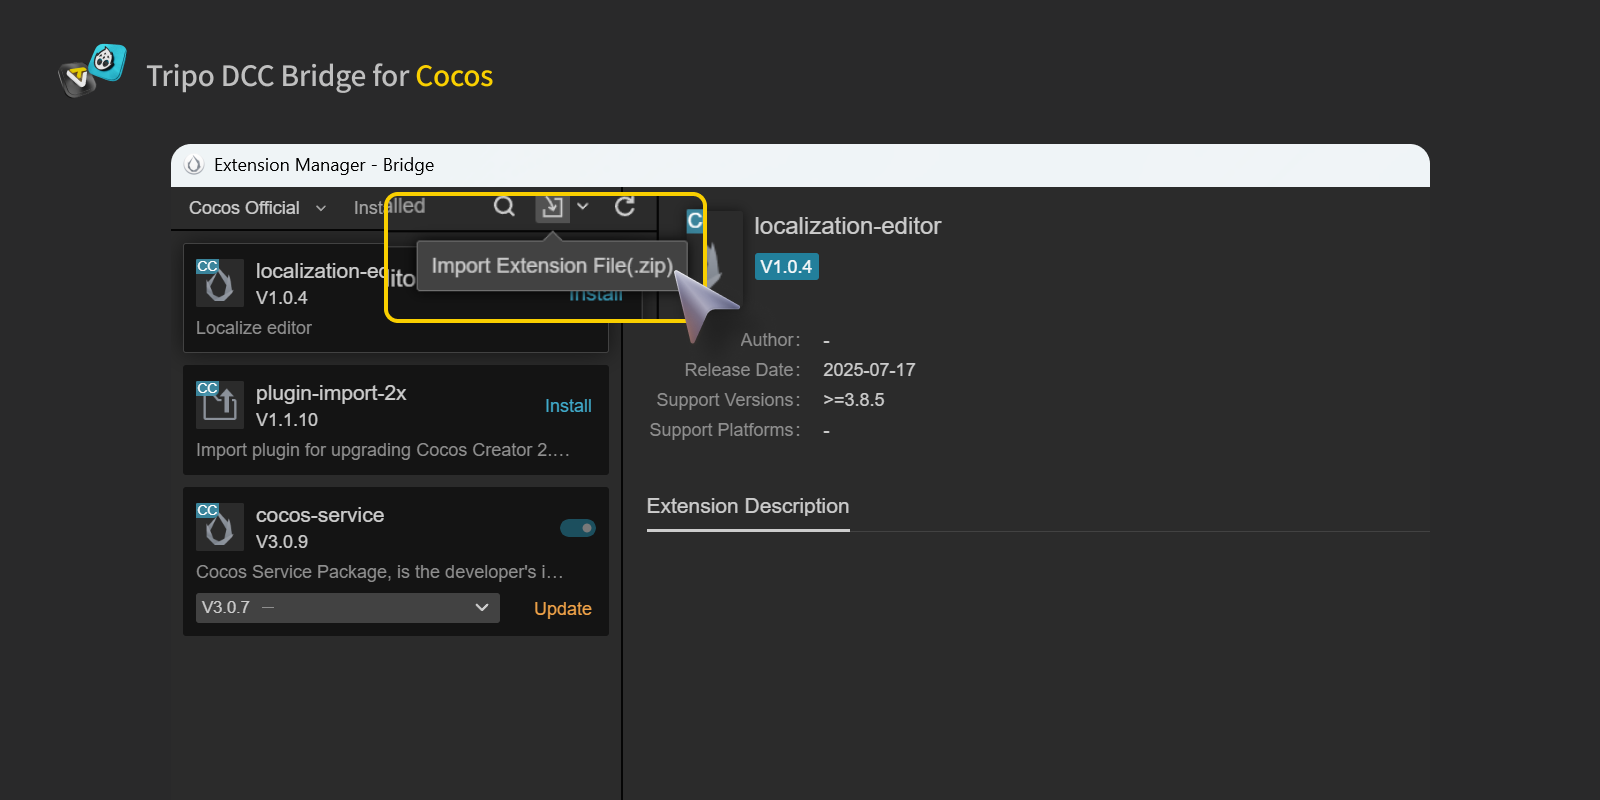The width and height of the screenshot is (1600, 800).
Task: Install the plugin-import-2x extension
Action: [568, 406]
